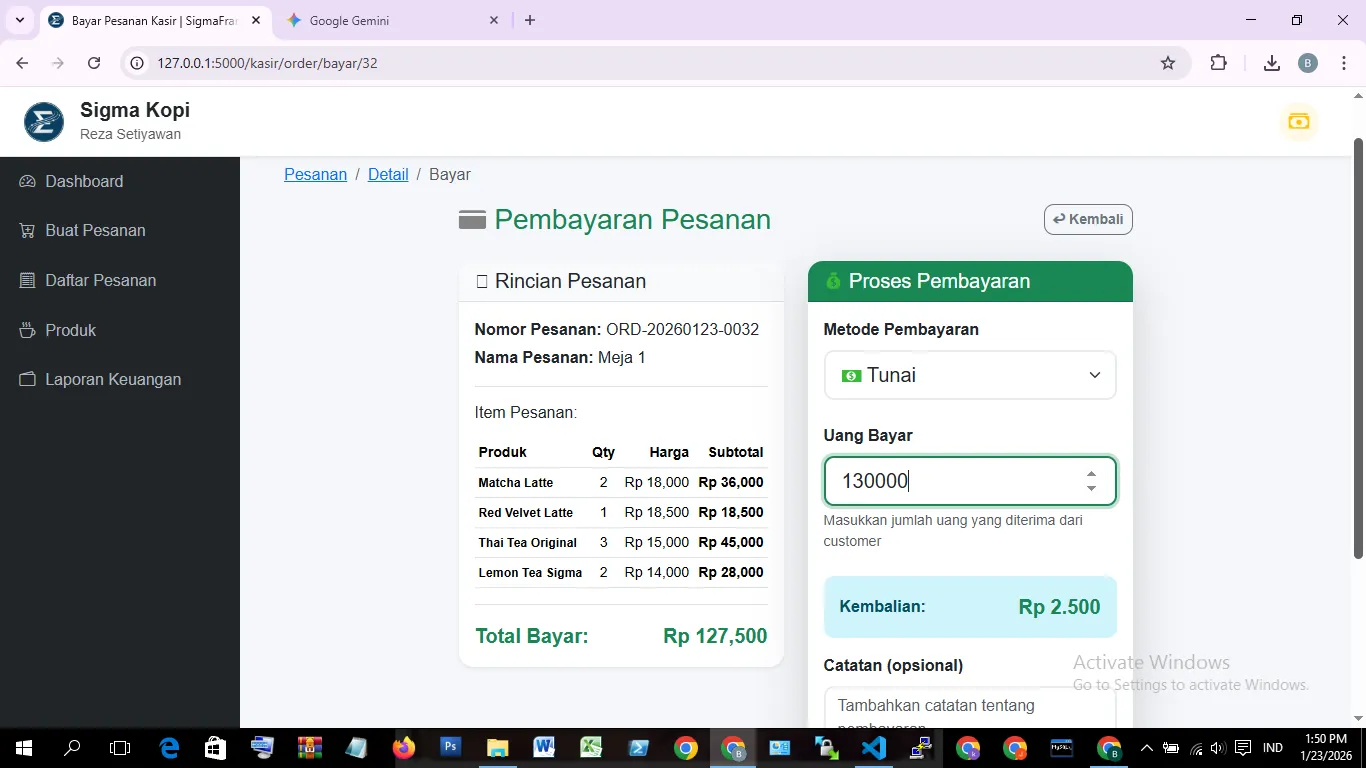Viewport: 1366px width, 768px height.
Task: Open Buat Pesanan in the sidebar
Action: [82, 230]
